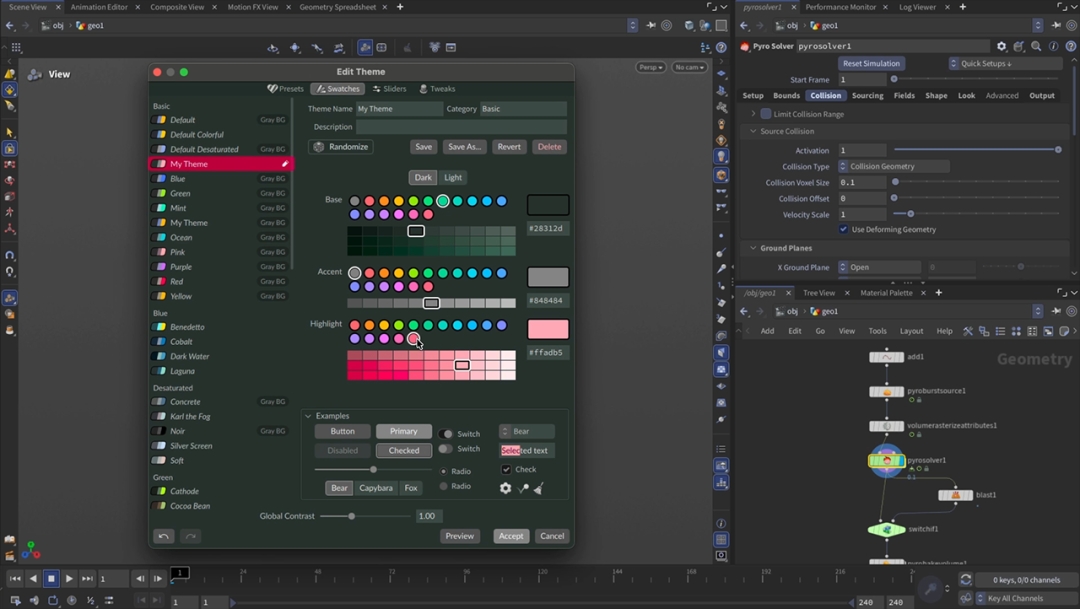Open the parameter search magnifier icon
Screen dimensions: 1080x609
click(x=1036, y=46)
